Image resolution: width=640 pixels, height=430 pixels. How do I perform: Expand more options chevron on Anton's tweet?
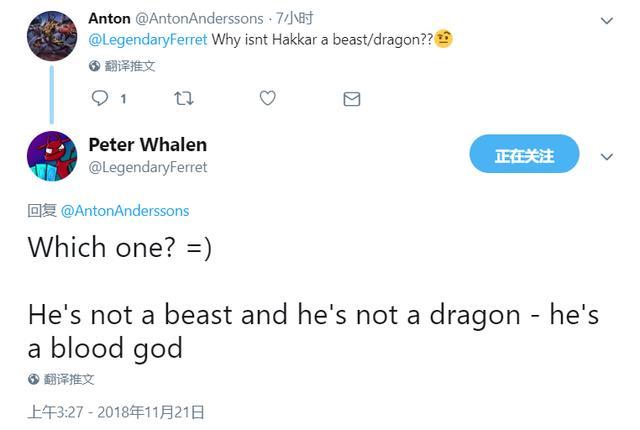(x=607, y=20)
